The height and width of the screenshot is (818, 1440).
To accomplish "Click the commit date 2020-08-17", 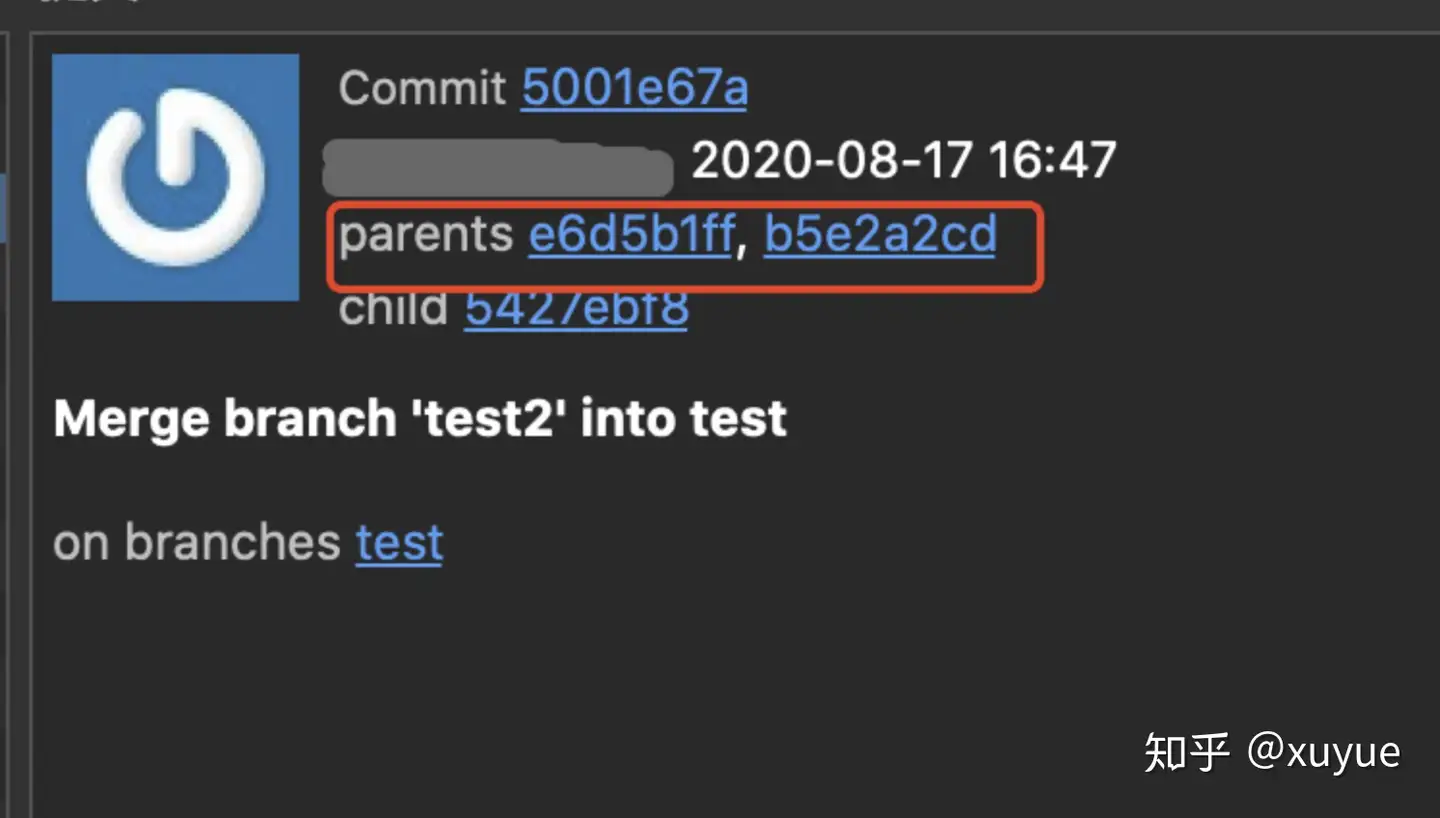I will 832,160.
